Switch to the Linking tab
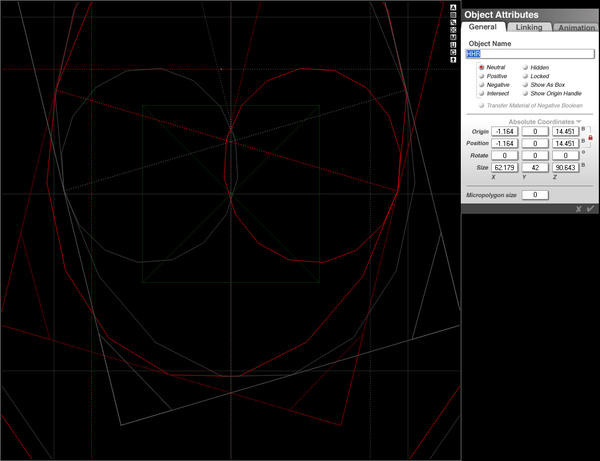The image size is (600, 461). [529, 27]
